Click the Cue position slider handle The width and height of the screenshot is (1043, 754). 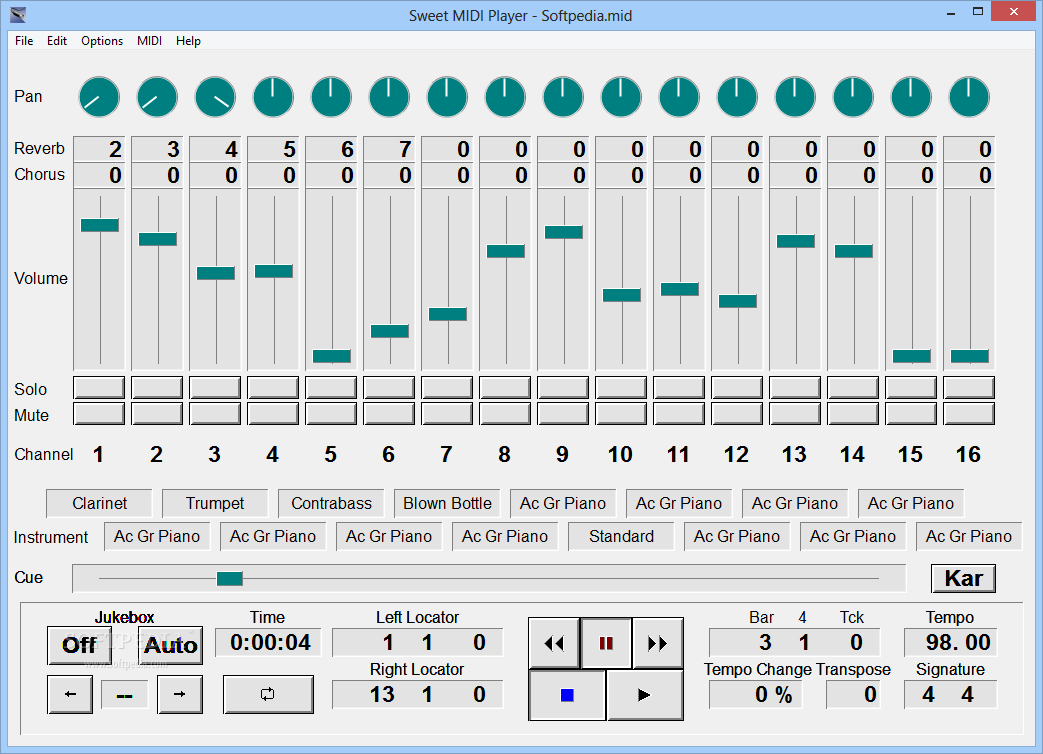click(x=229, y=578)
